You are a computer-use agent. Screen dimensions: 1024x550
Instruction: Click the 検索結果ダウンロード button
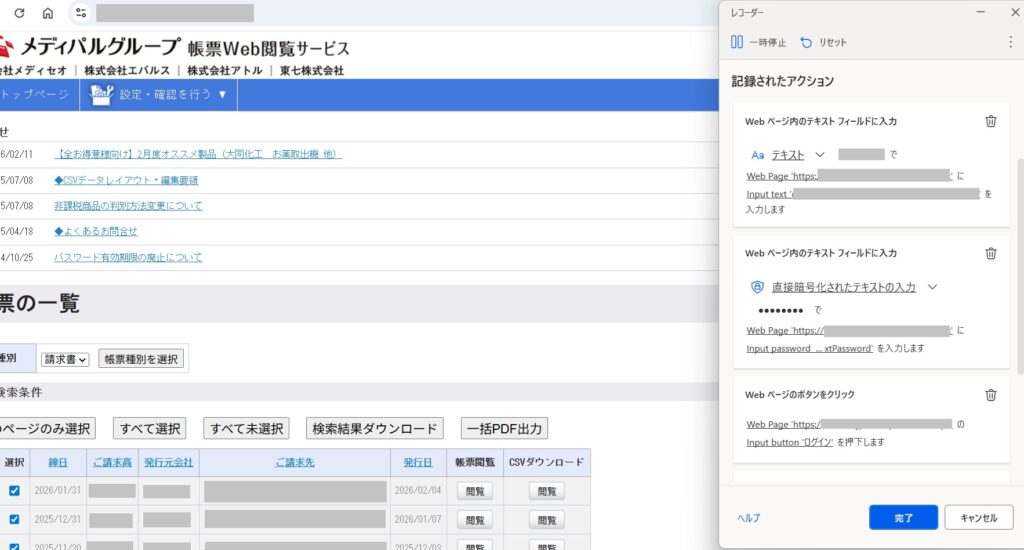(x=374, y=428)
